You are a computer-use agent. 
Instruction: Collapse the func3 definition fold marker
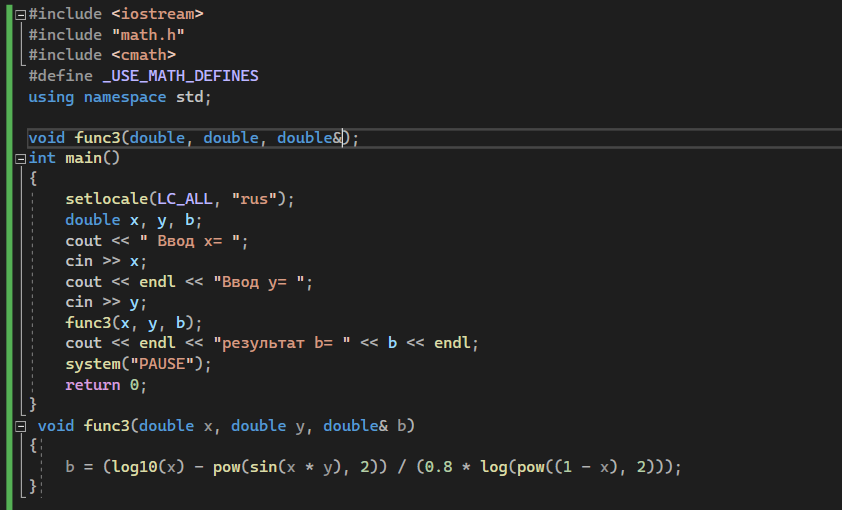(20, 427)
